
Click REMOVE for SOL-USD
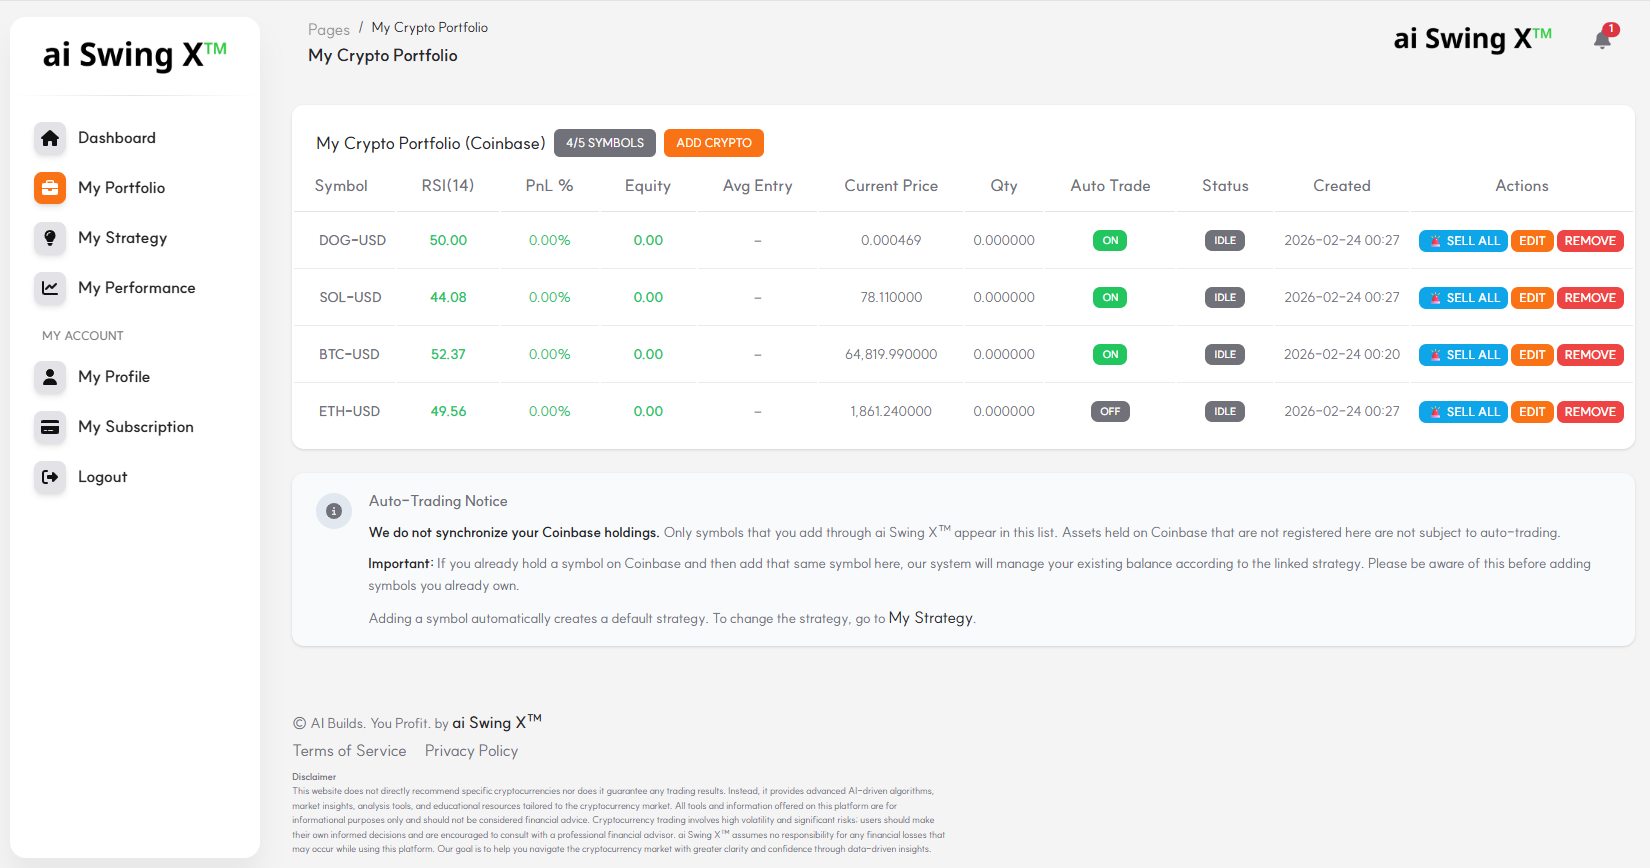1590,298
